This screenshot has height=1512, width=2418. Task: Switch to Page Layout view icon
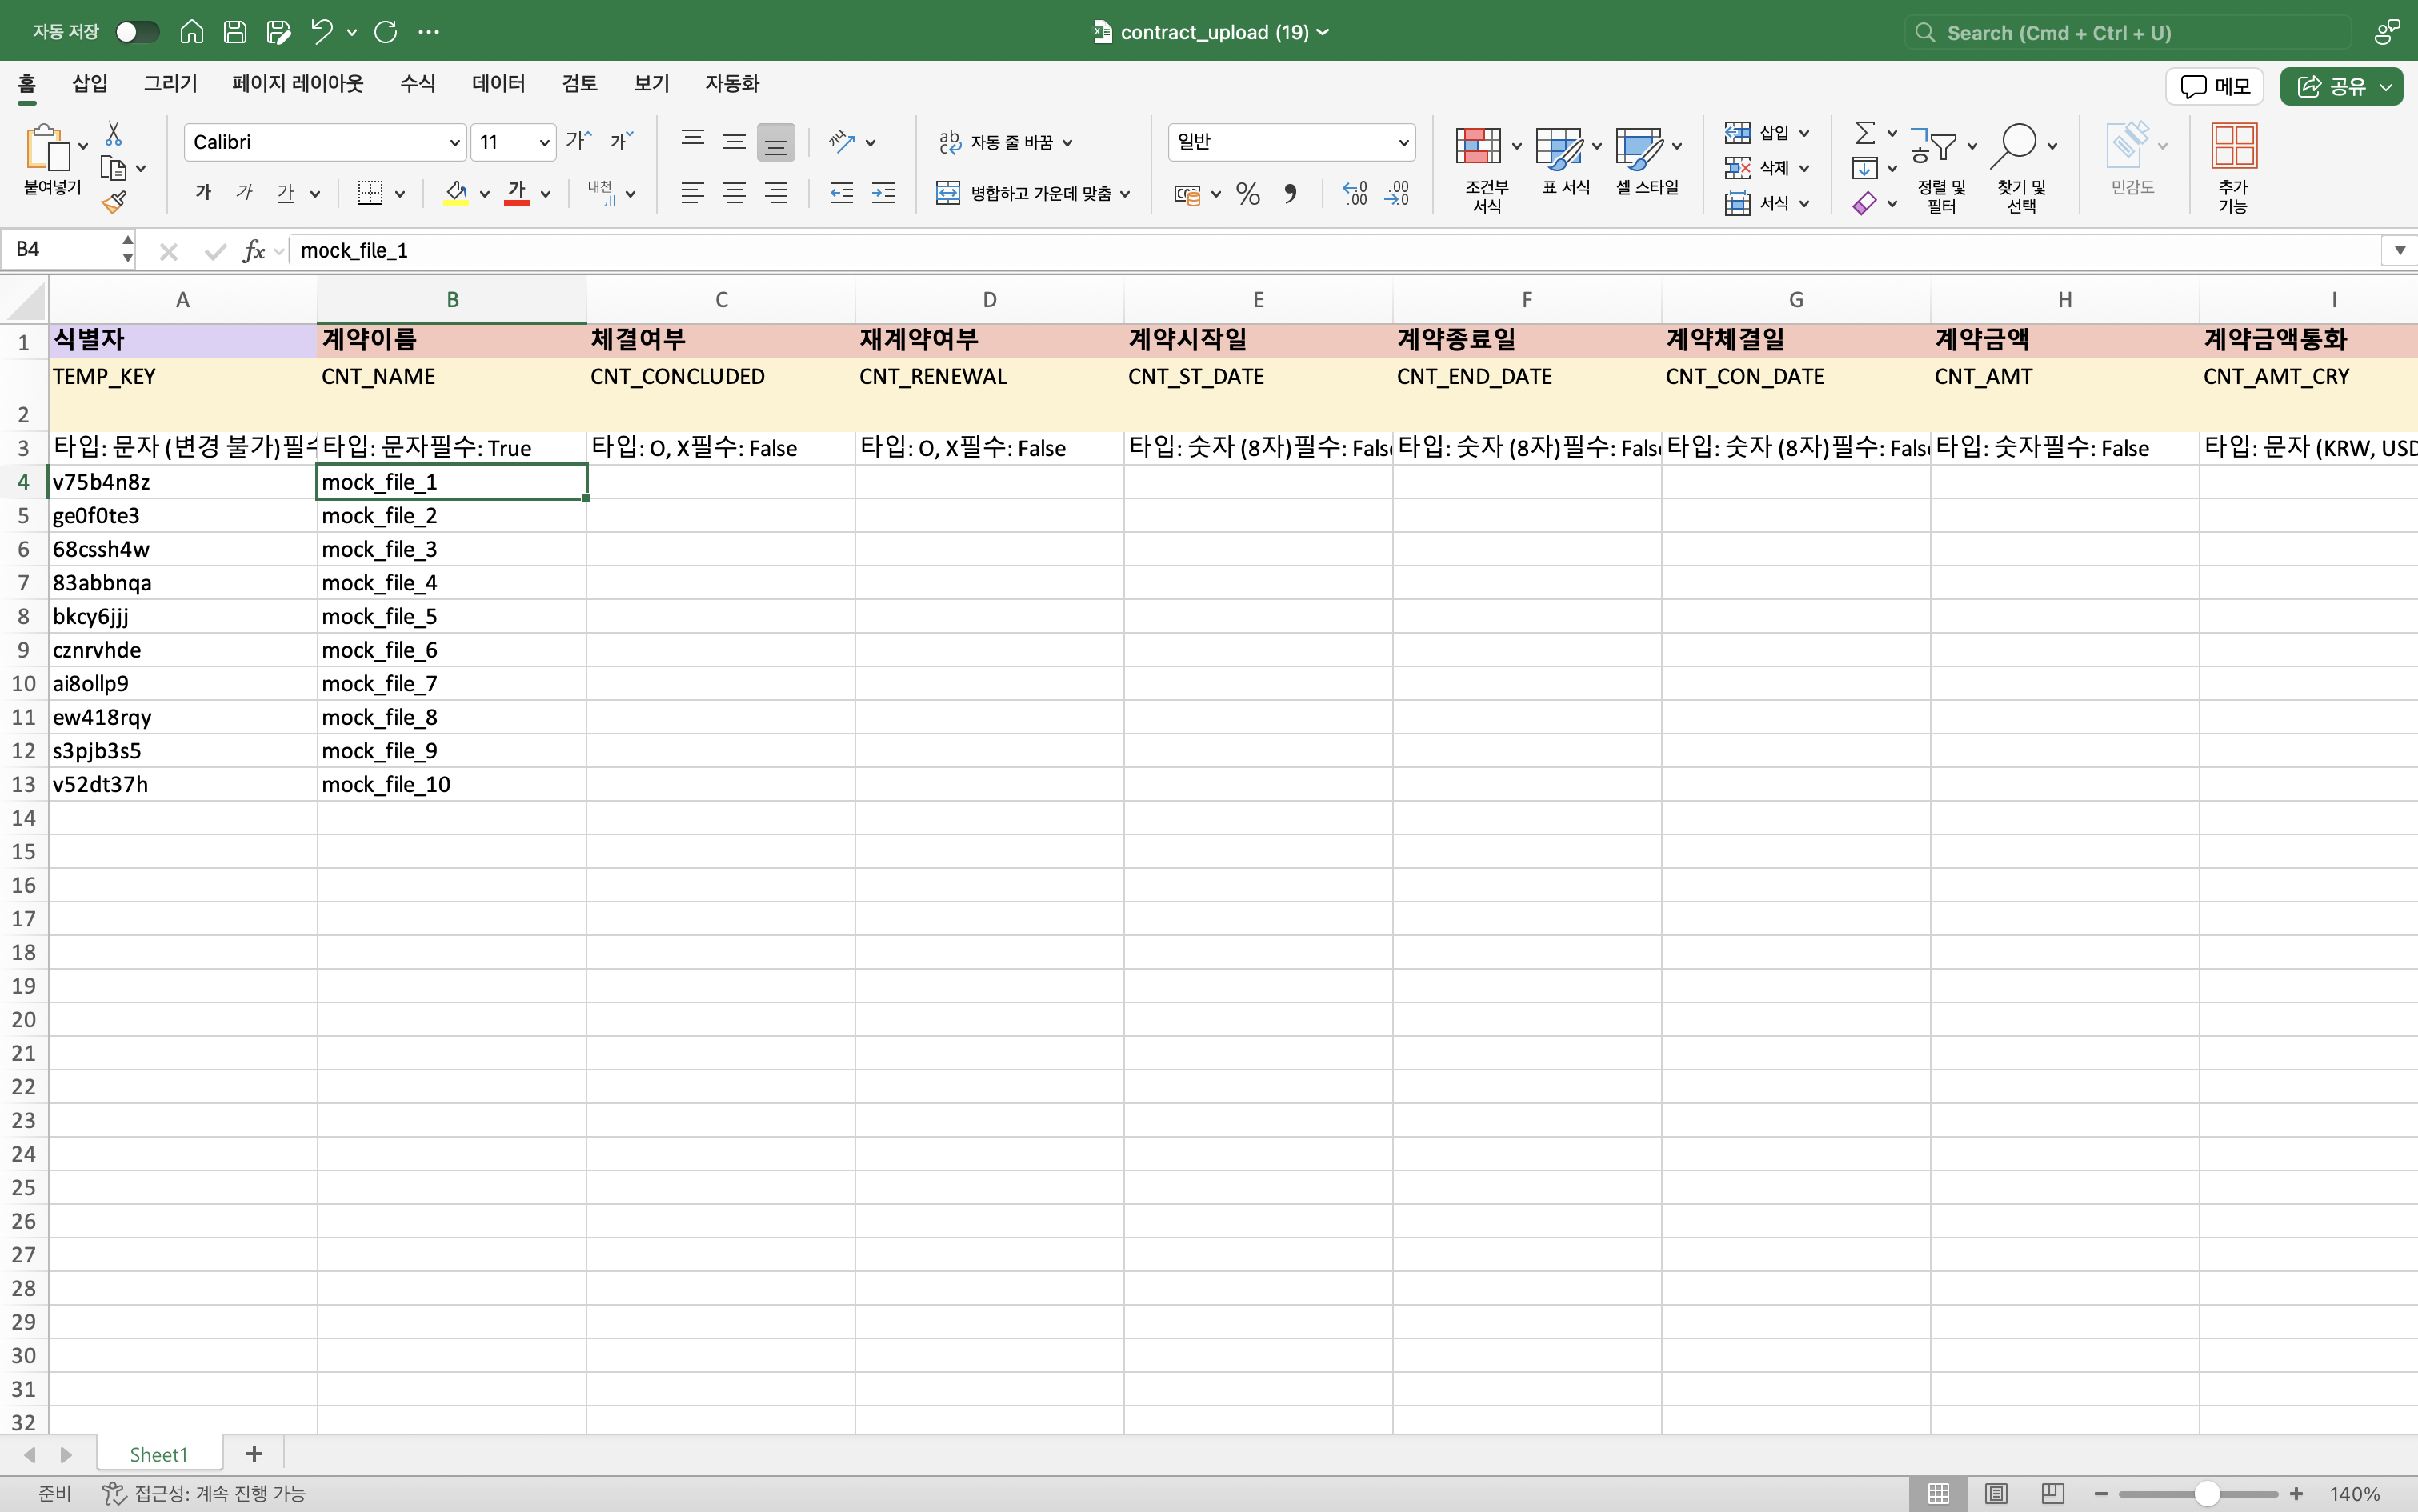(1996, 1493)
